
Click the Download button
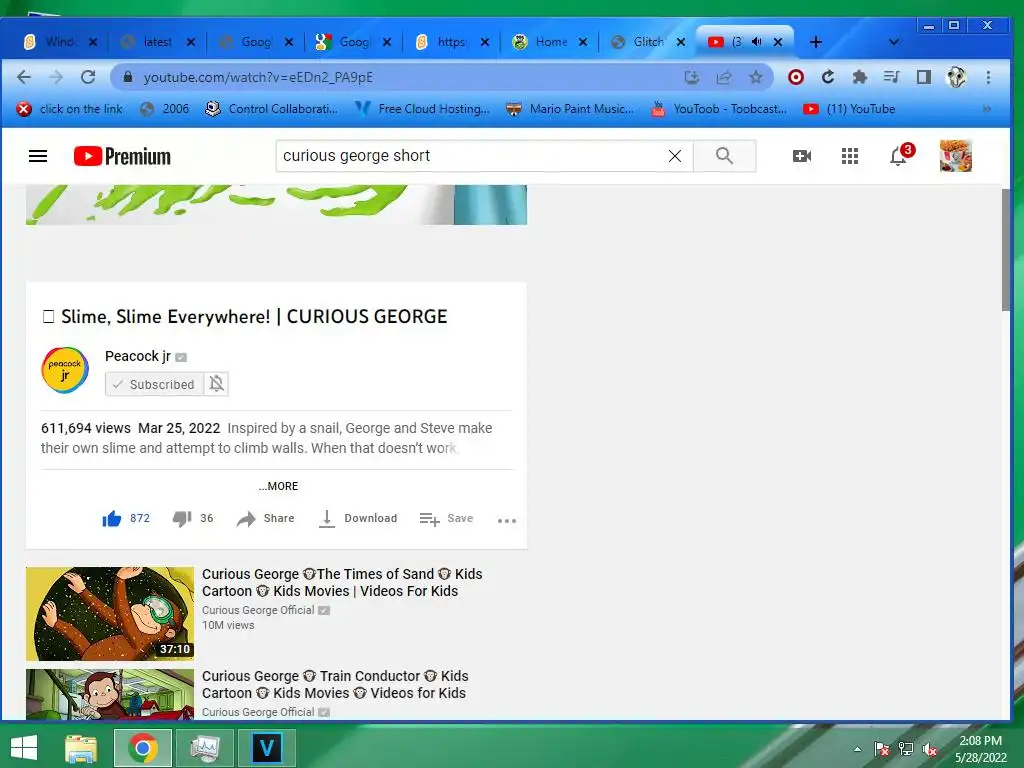(x=358, y=519)
